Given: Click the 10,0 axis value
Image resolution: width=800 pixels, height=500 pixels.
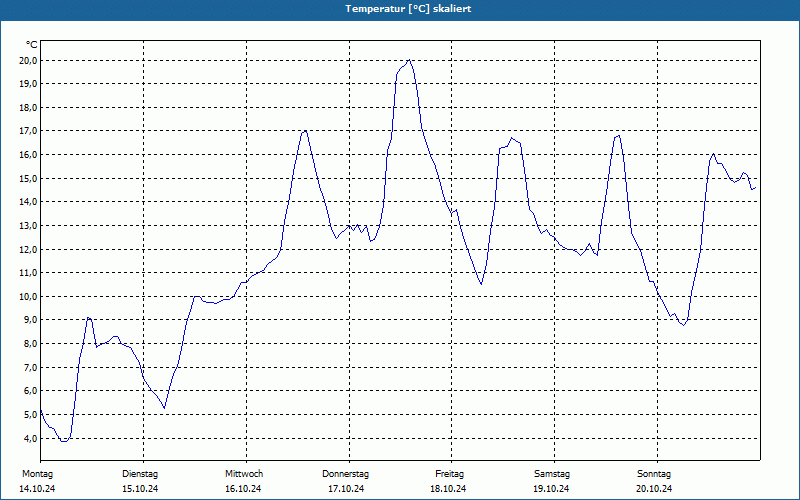Looking at the screenshot, I should click(x=28, y=296).
